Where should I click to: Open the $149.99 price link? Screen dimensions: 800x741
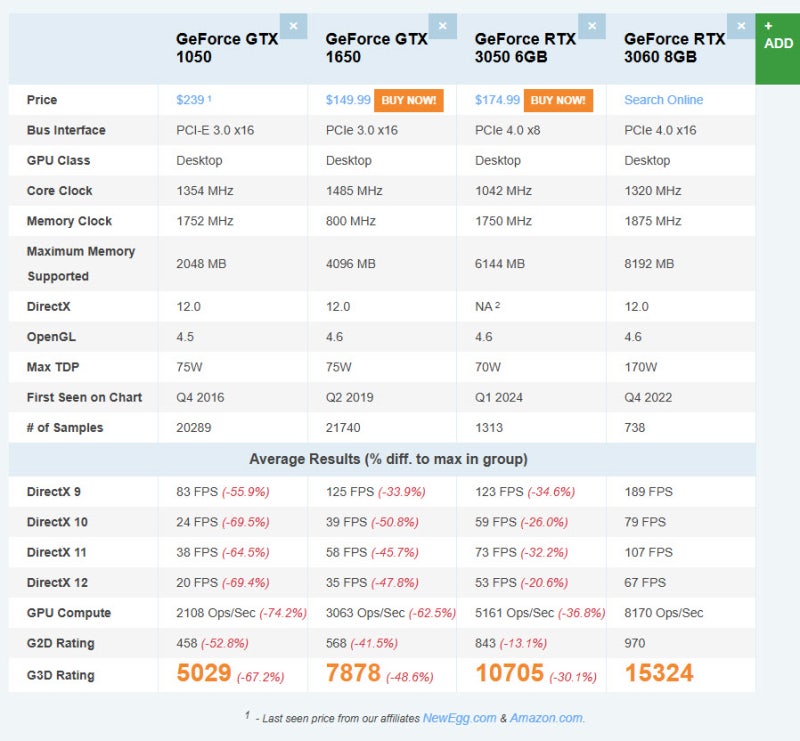click(x=348, y=100)
